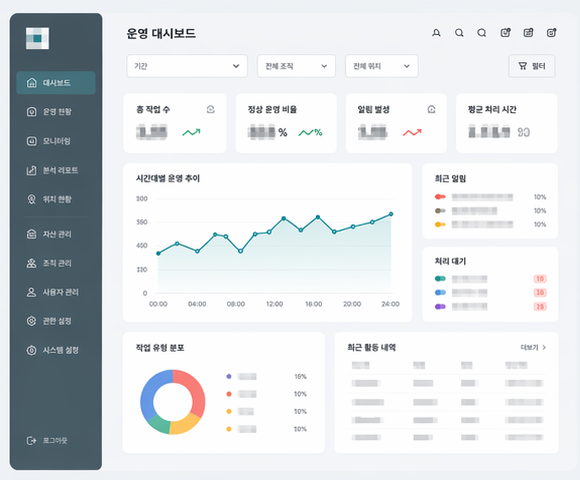Click the 시간대별 운영 추이 chart title

coord(168,179)
